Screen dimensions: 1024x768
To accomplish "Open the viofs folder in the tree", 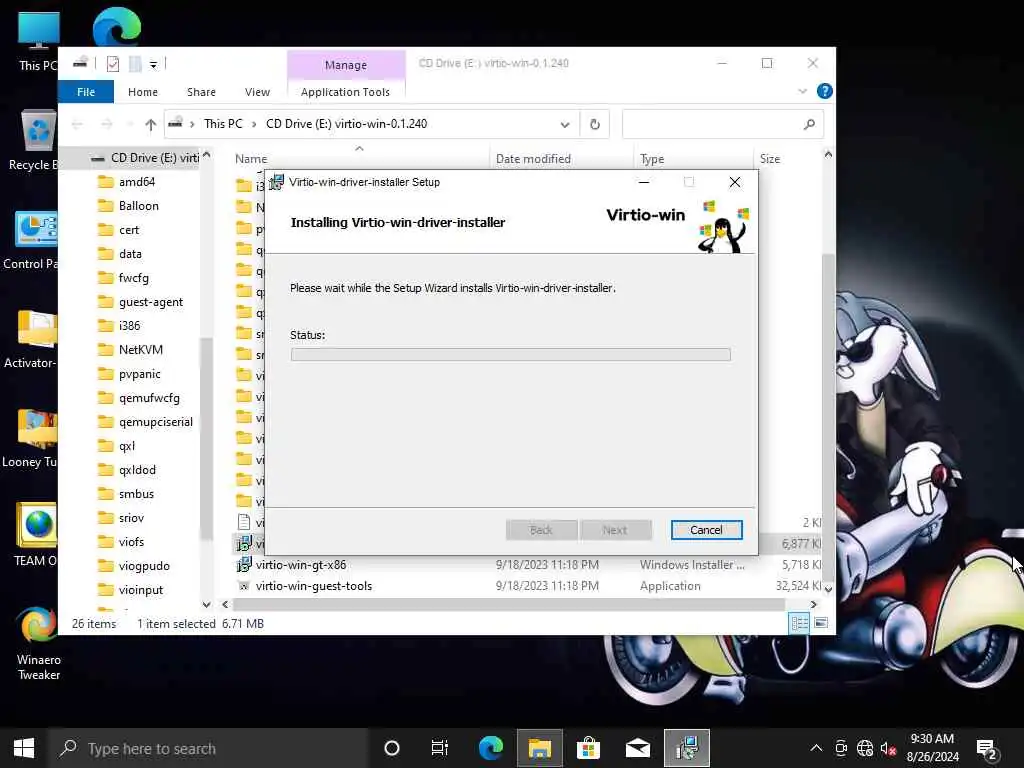I will point(131,542).
